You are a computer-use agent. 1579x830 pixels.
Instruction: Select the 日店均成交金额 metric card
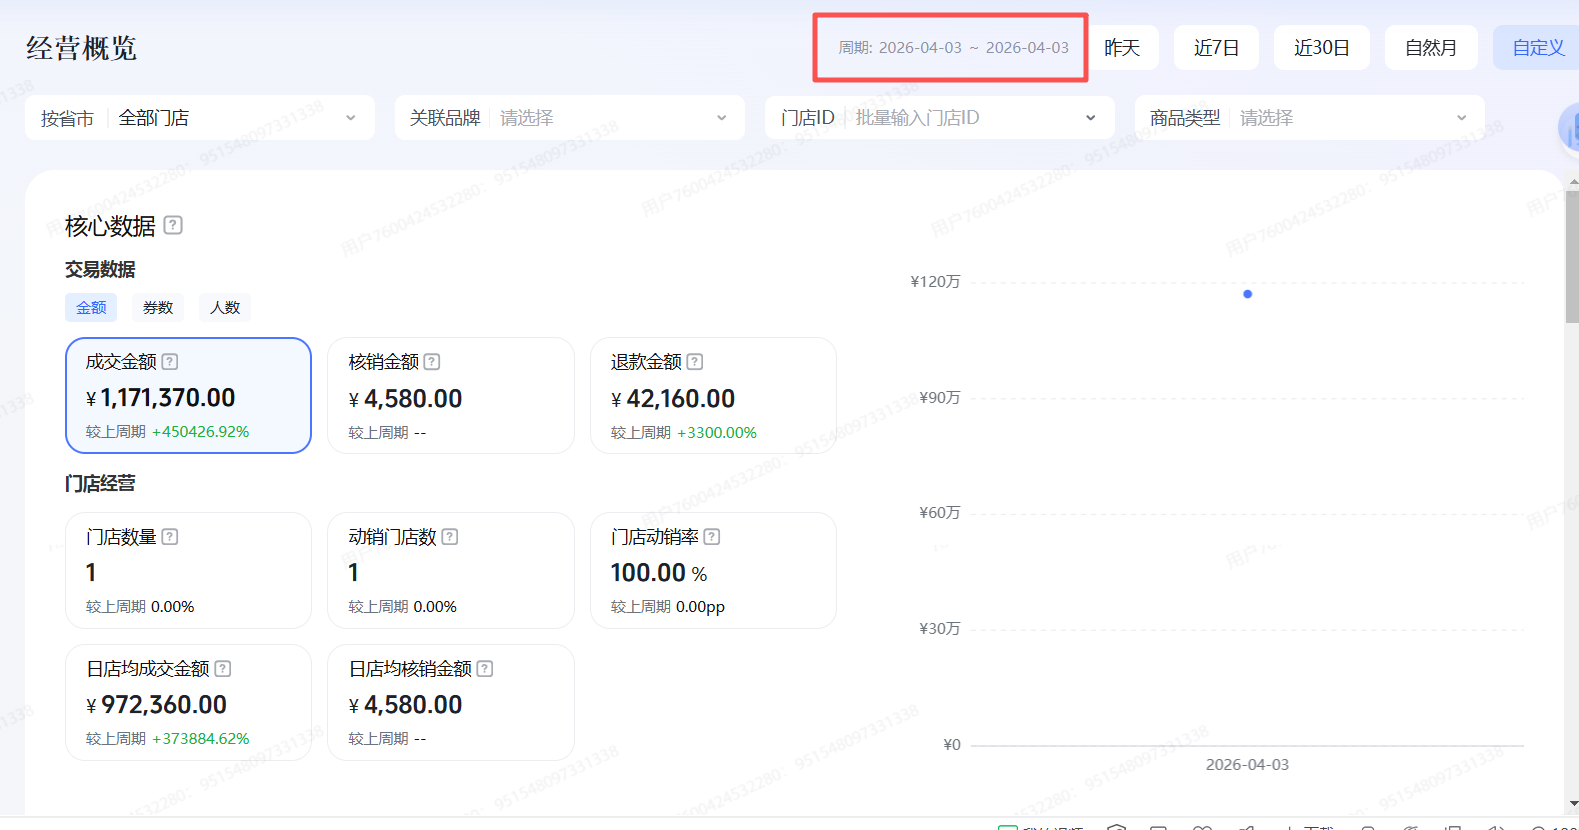(188, 702)
